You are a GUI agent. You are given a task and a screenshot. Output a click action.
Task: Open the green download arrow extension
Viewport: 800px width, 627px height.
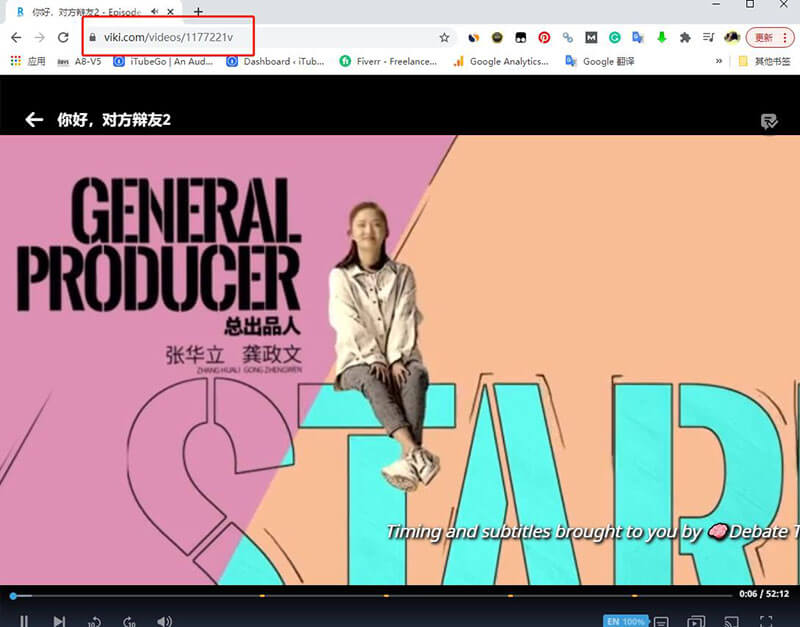pos(662,37)
